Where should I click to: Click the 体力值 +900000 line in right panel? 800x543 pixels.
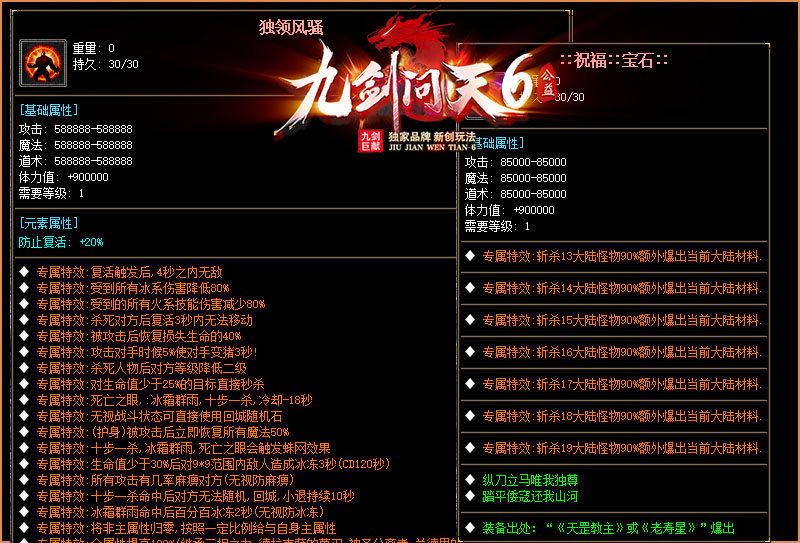pyautogui.click(x=509, y=210)
